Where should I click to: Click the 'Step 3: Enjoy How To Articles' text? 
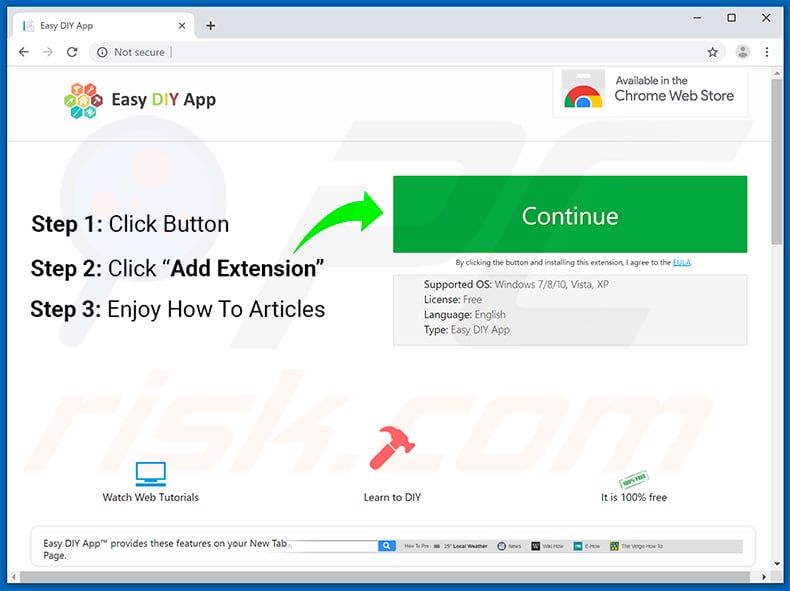177,309
